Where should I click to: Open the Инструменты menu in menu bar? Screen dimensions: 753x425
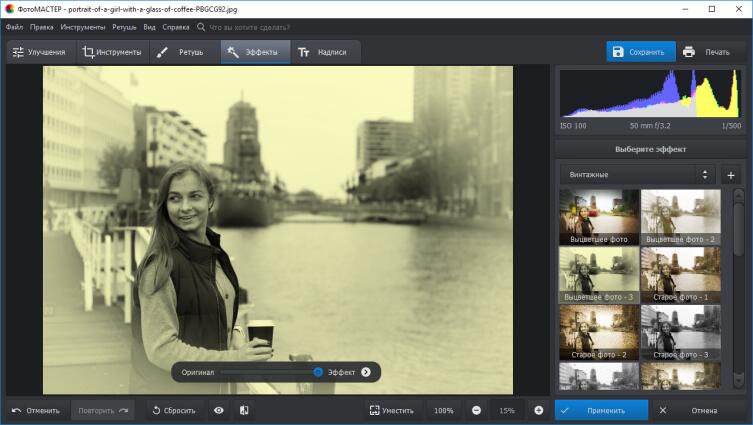coord(83,27)
